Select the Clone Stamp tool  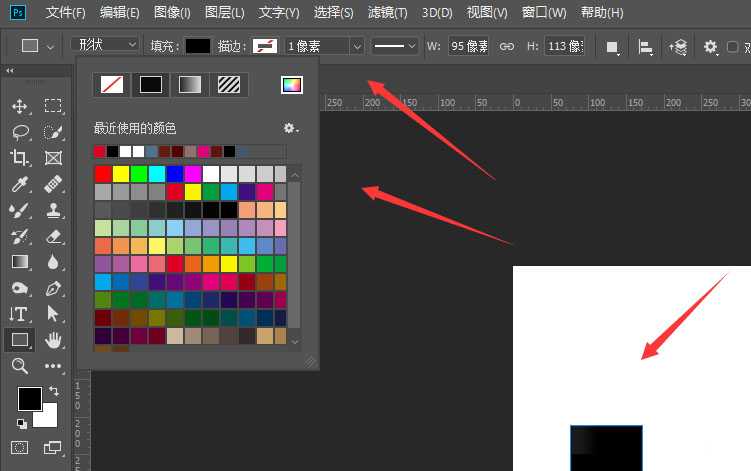point(54,210)
